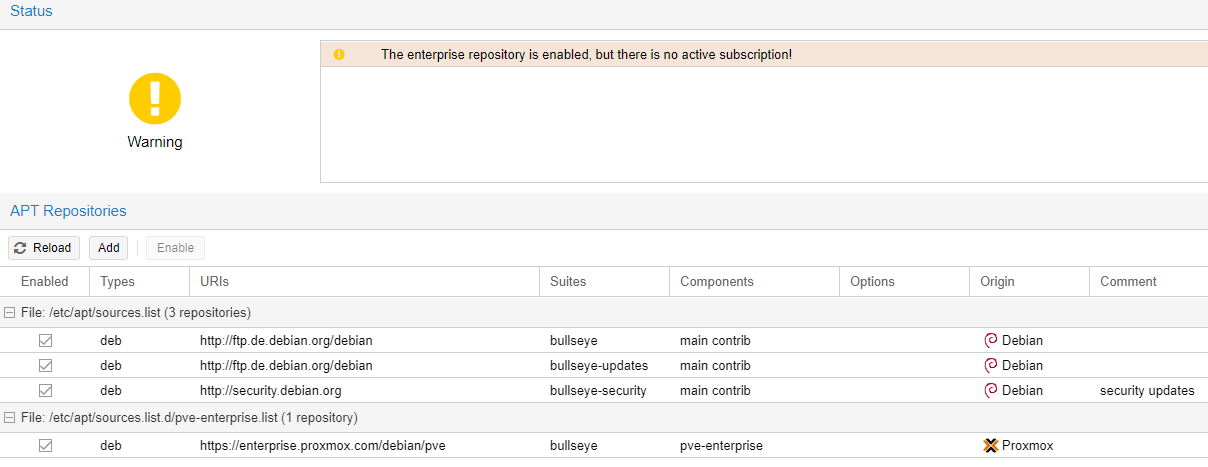Click the Proxmox logo in the pve-enterprise row
The image size is (1208, 467).
point(991,446)
